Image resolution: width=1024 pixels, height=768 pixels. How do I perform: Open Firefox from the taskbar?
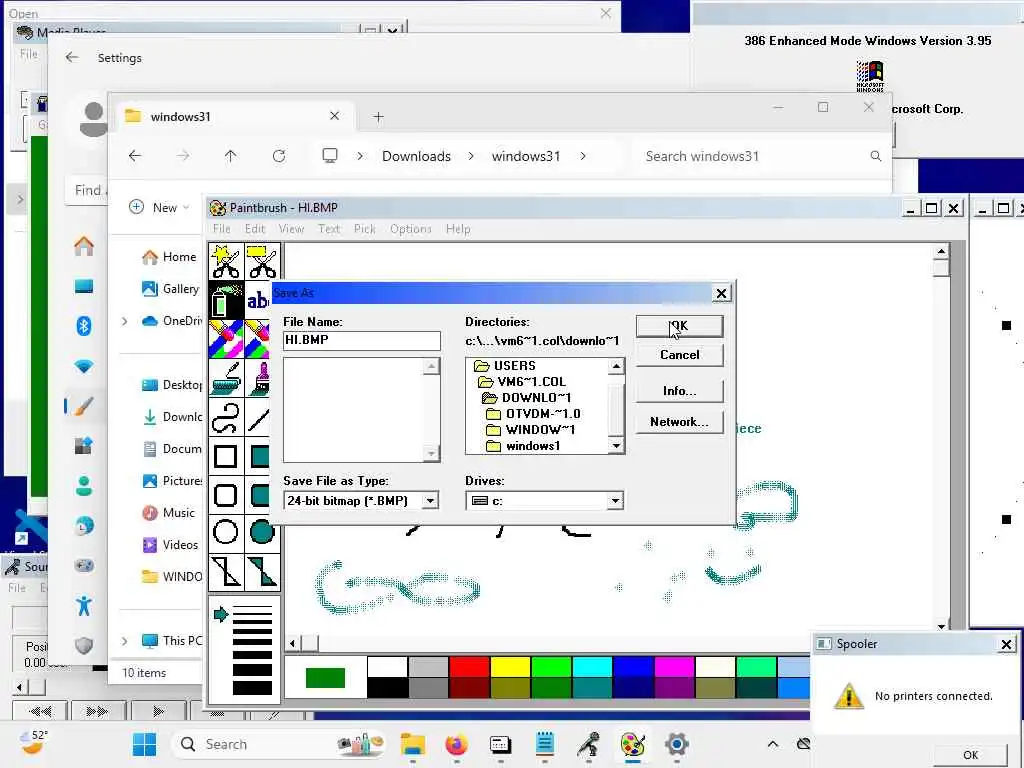point(456,744)
